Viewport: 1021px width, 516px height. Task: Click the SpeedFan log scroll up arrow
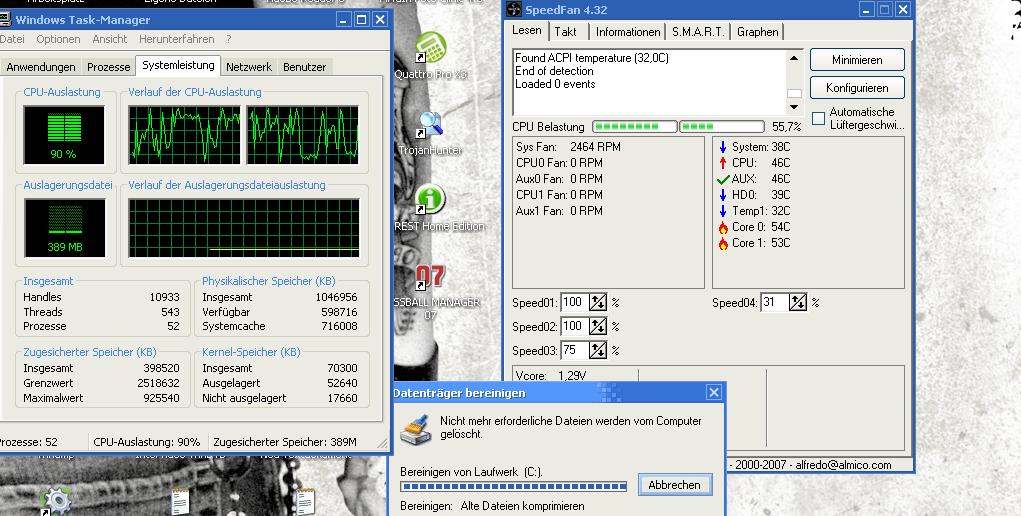click(x=794, y=58)
